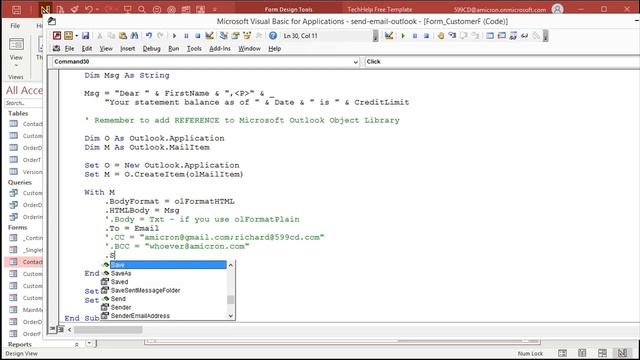Open the Debug menu

click(151, 49)
